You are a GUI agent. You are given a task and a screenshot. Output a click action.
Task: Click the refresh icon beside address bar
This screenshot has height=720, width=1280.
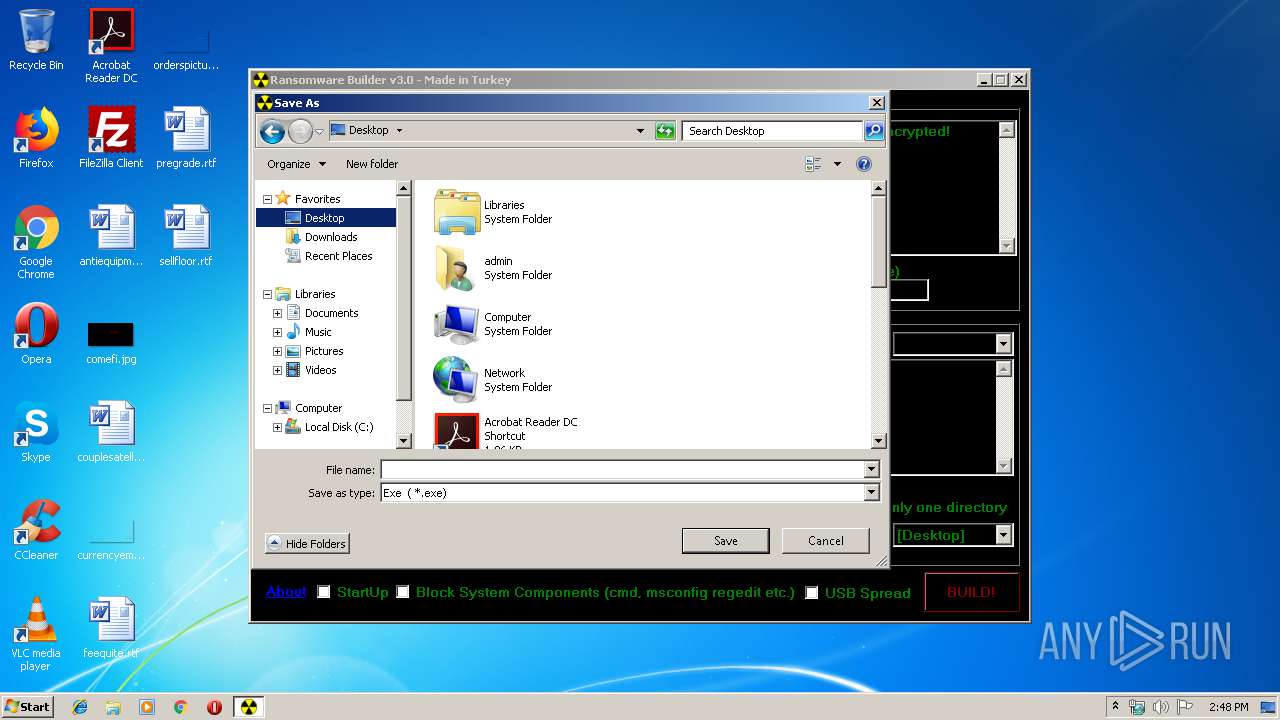[665, 131]
